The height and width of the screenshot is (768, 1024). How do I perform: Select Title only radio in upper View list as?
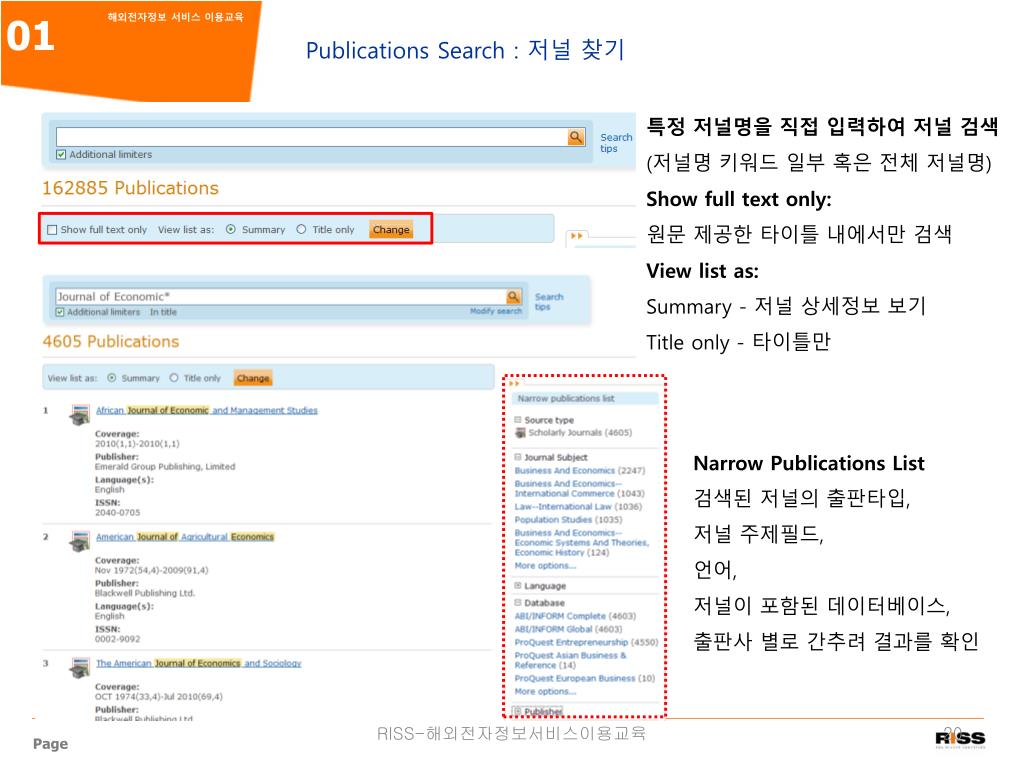tap(301, 229)
